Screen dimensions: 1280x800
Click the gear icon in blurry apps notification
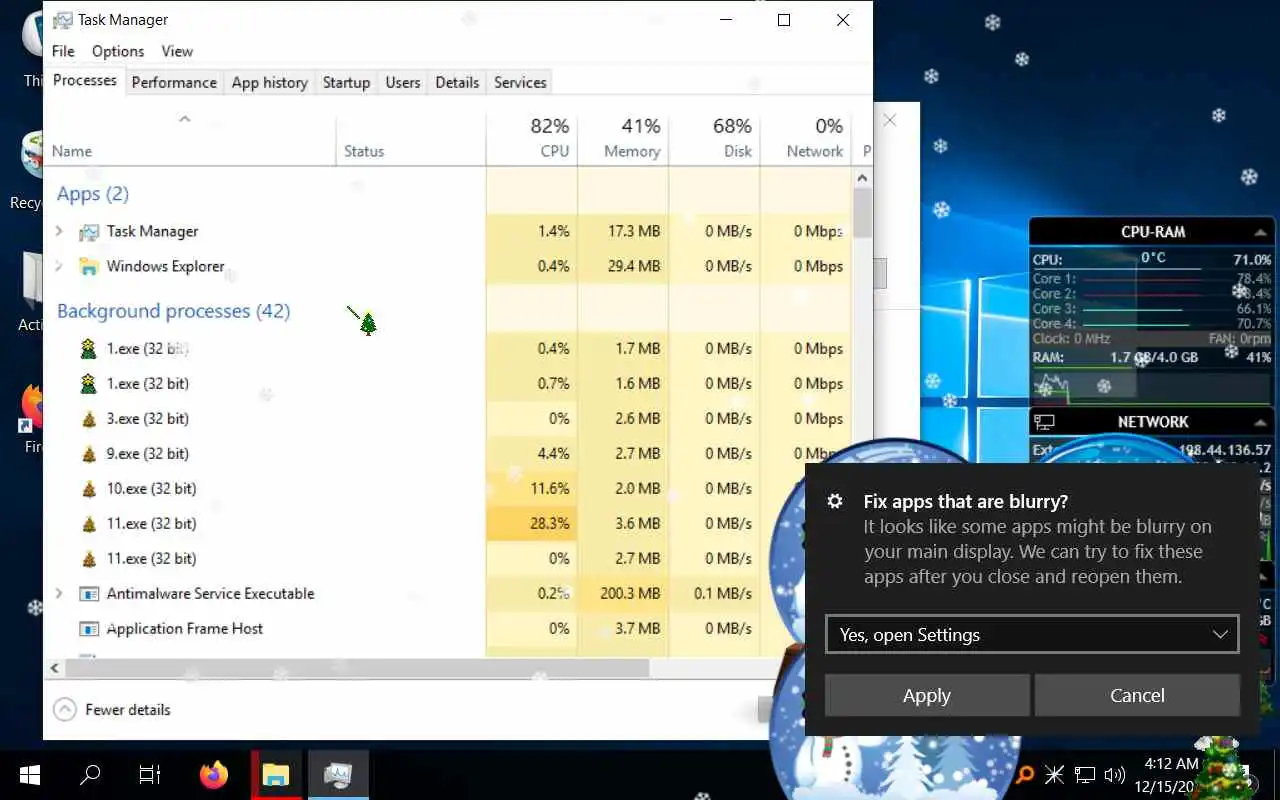coord(835,502)
